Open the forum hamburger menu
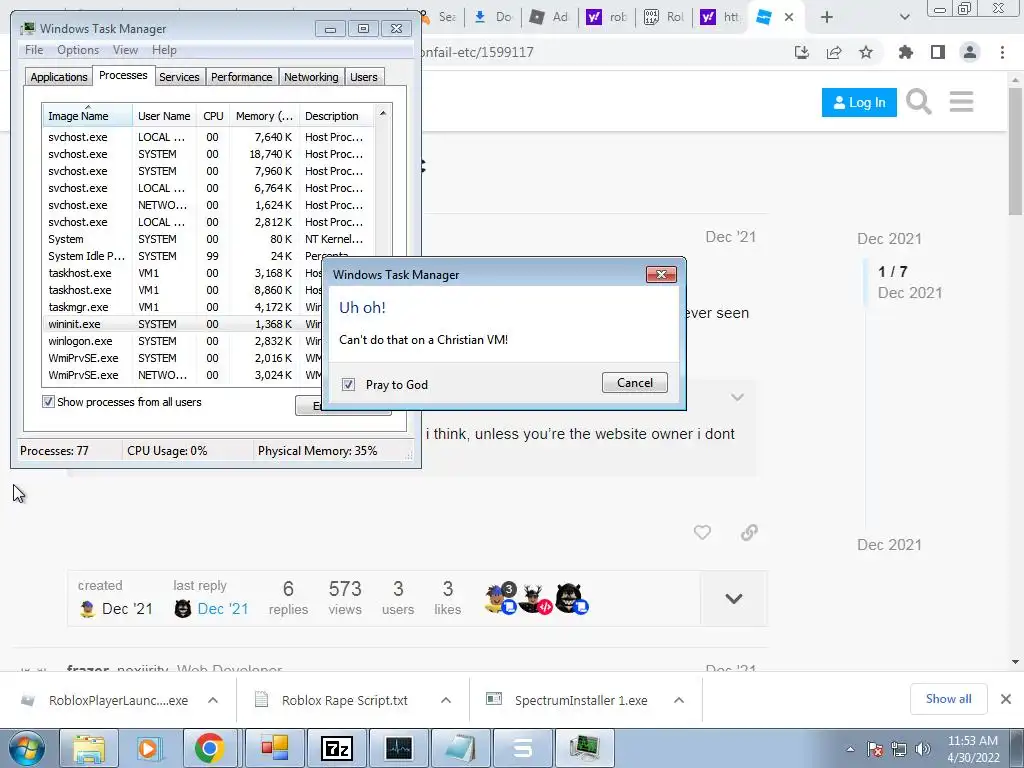The height and width of the screenshot is (768, 1024). (961, 102)
